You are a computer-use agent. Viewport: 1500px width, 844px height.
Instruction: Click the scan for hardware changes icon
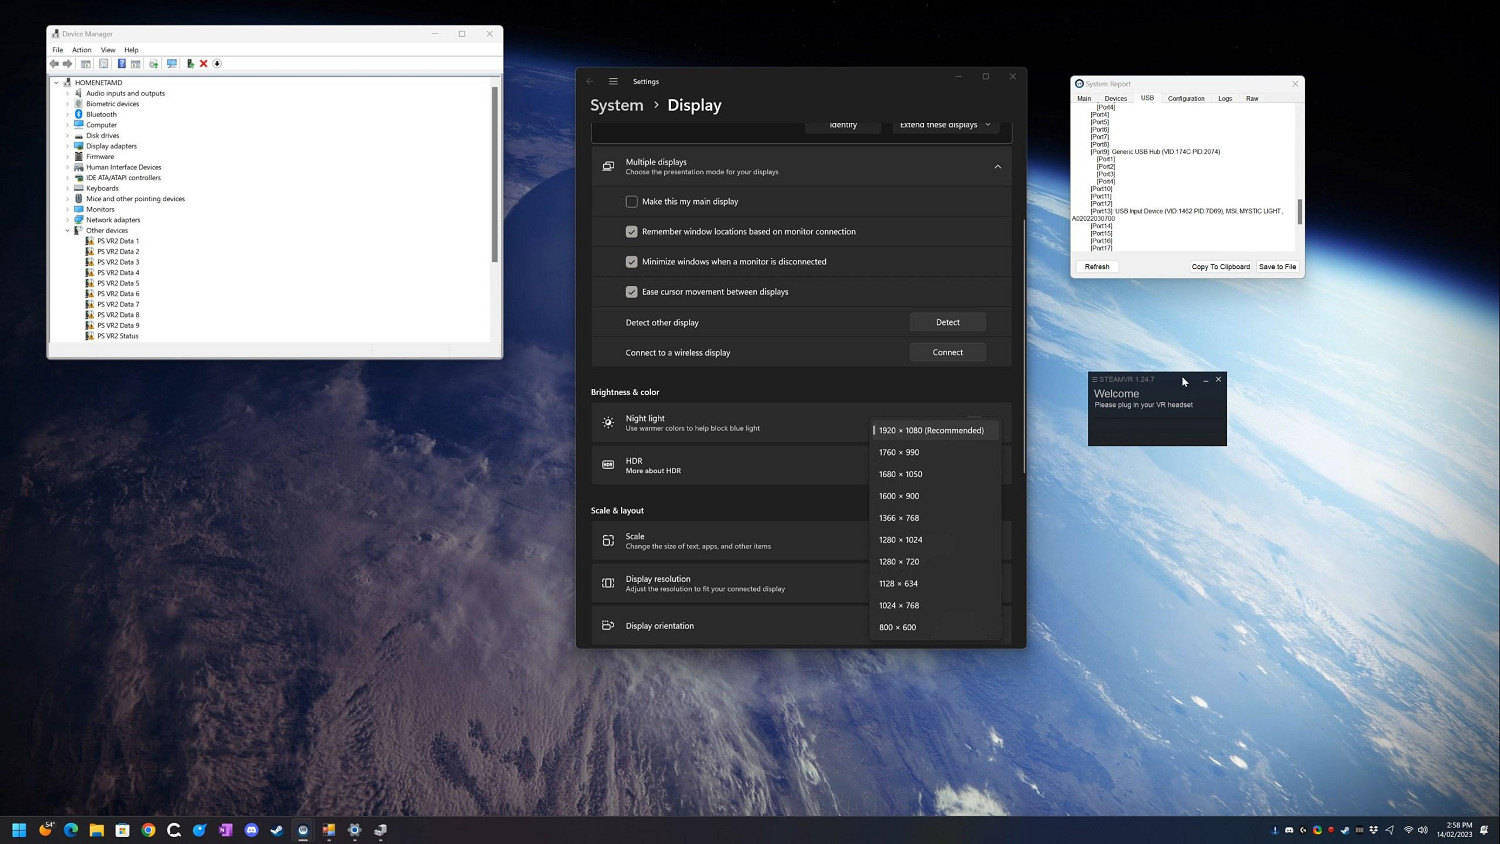tap(172, 64)
